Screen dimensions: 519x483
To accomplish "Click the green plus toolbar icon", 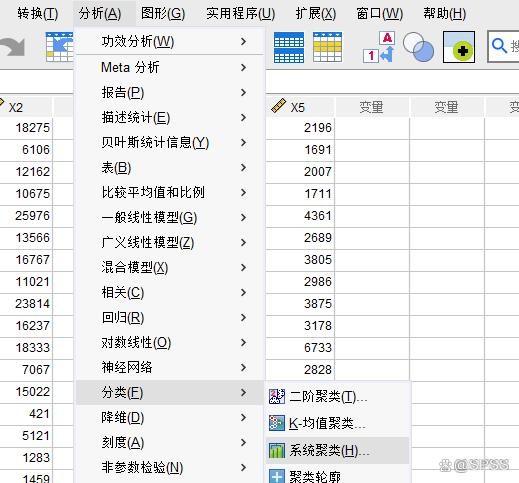I will tap(459, 47).
